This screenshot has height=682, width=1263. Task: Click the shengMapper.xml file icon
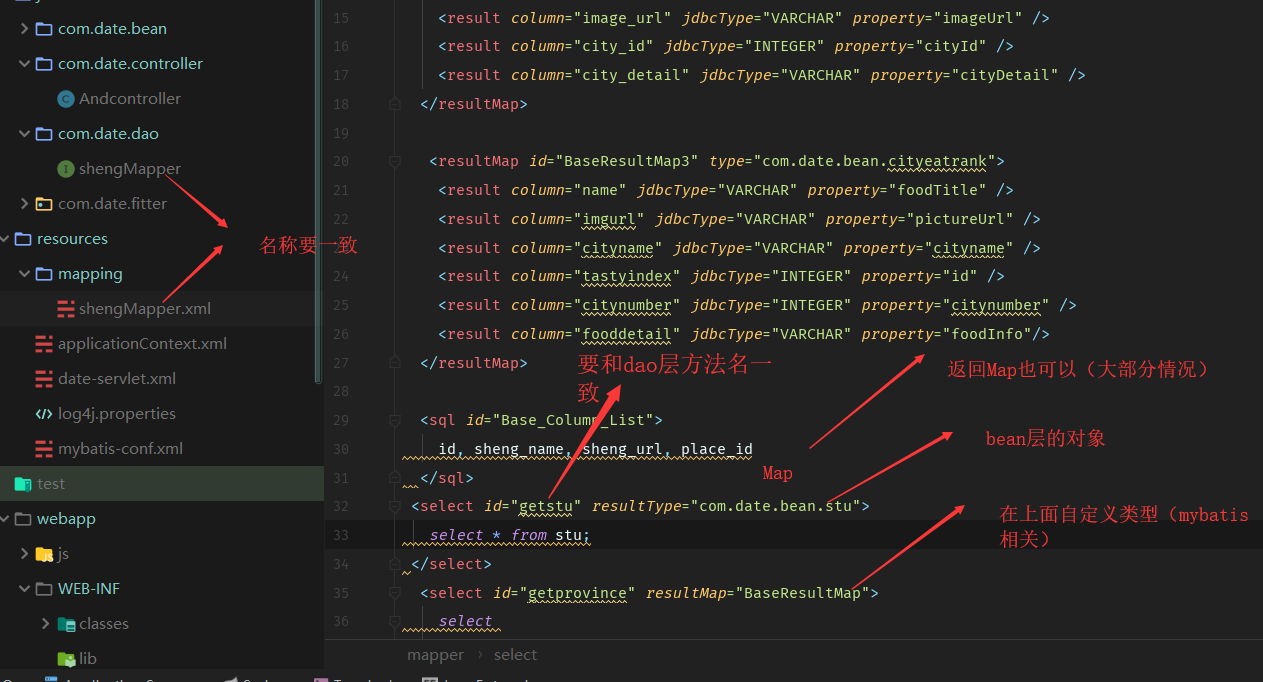tap(66, 309)
